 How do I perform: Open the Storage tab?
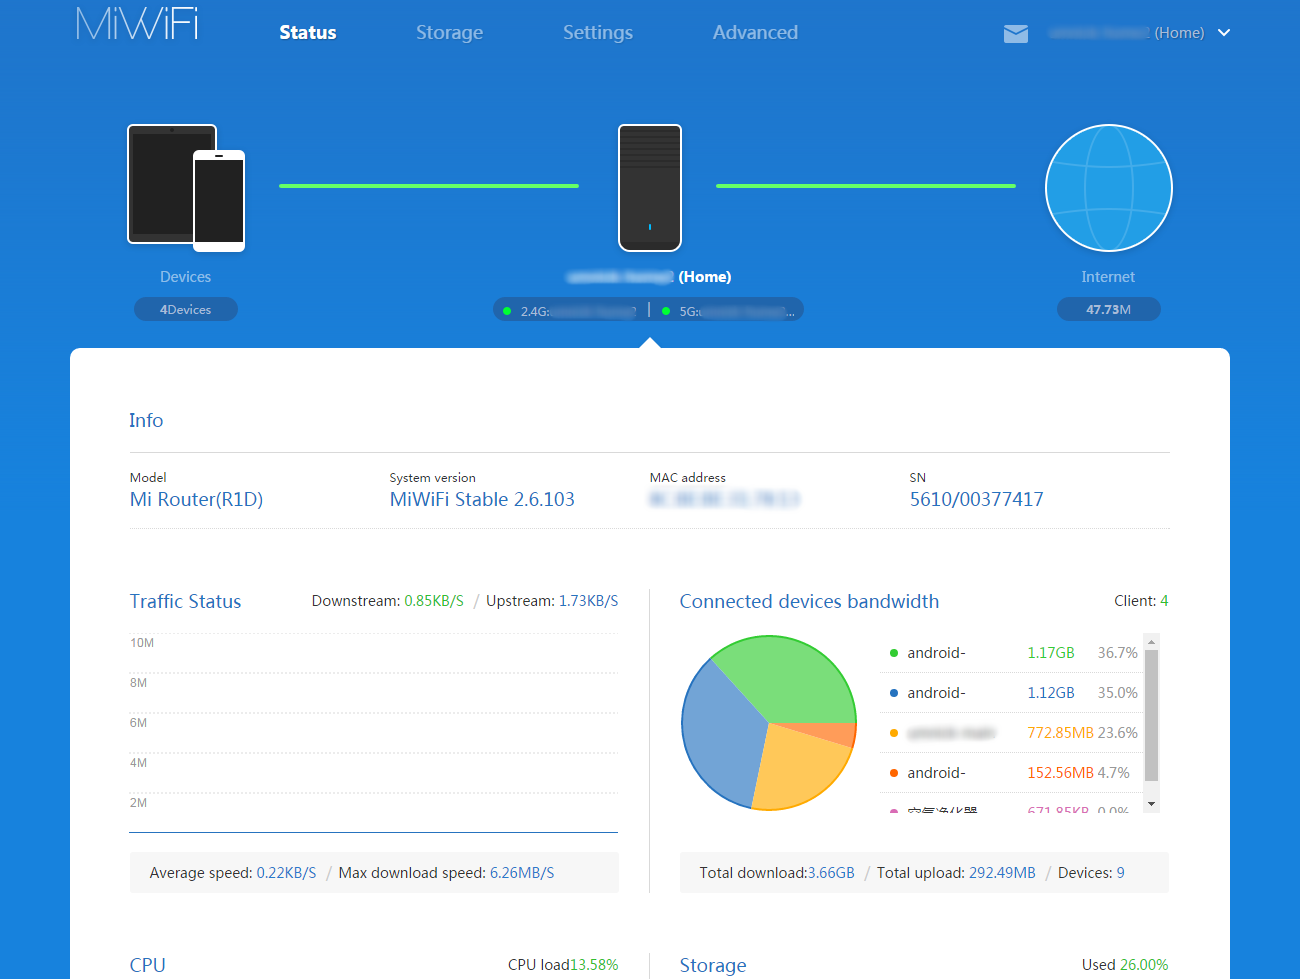pyautogui.click(x=449, y=32)
